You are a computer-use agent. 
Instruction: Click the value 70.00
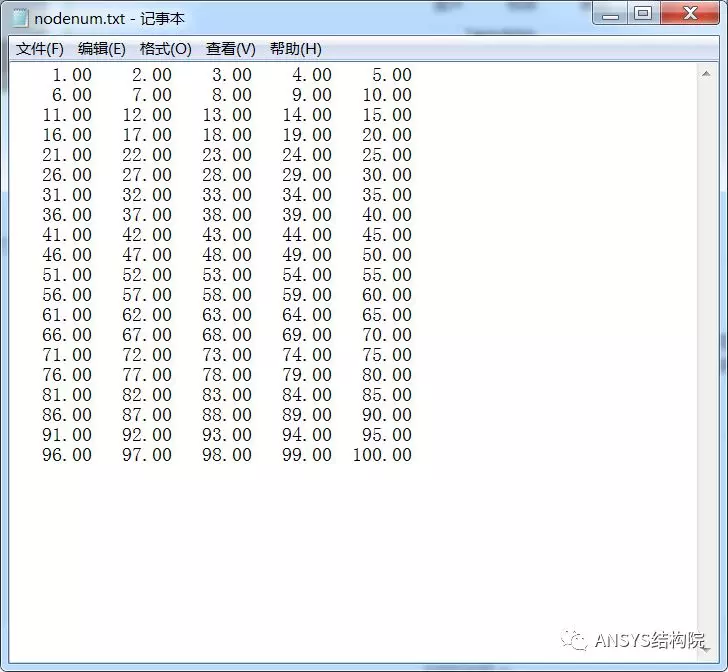[387, 334]
